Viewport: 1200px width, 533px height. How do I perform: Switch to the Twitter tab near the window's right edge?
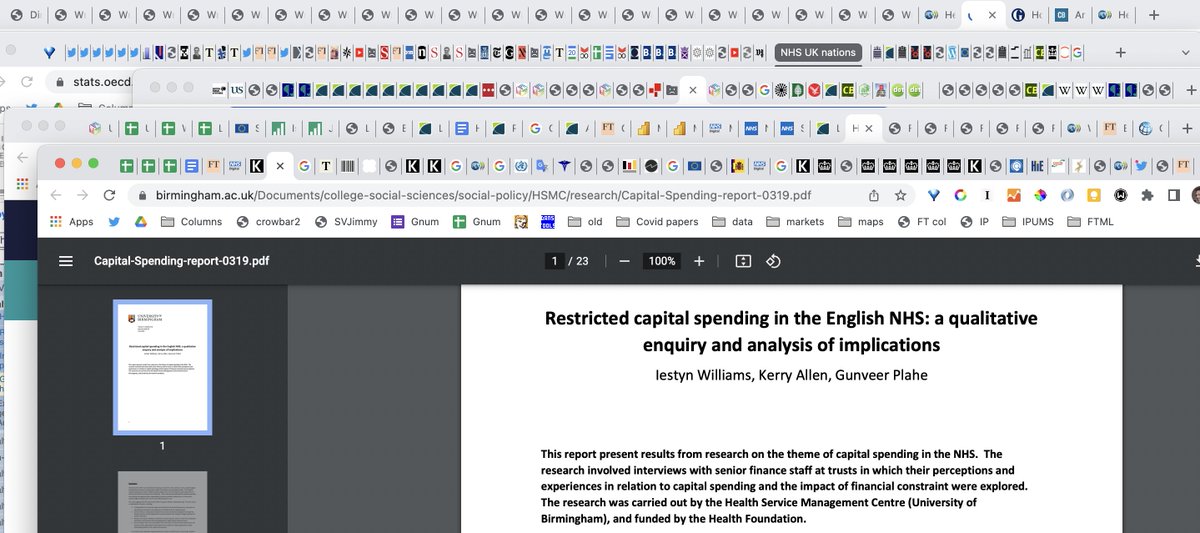[x=1139, y=166]
